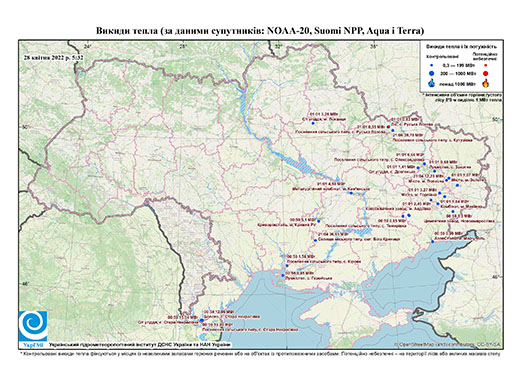Image resolution: width=520 pixels, height=368 pixels.
Task: Select the blue marker near Стара Некрасівка
Action: pyautogui.click(x=201, y=320)
